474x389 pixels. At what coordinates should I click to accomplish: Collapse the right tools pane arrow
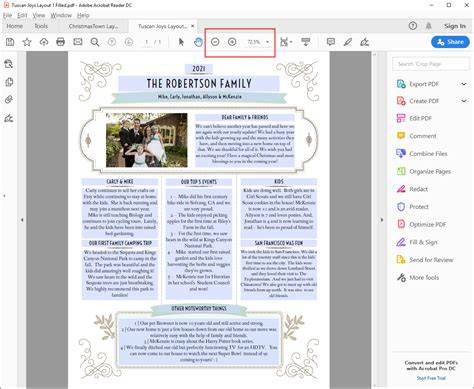(x=382, y=220)
